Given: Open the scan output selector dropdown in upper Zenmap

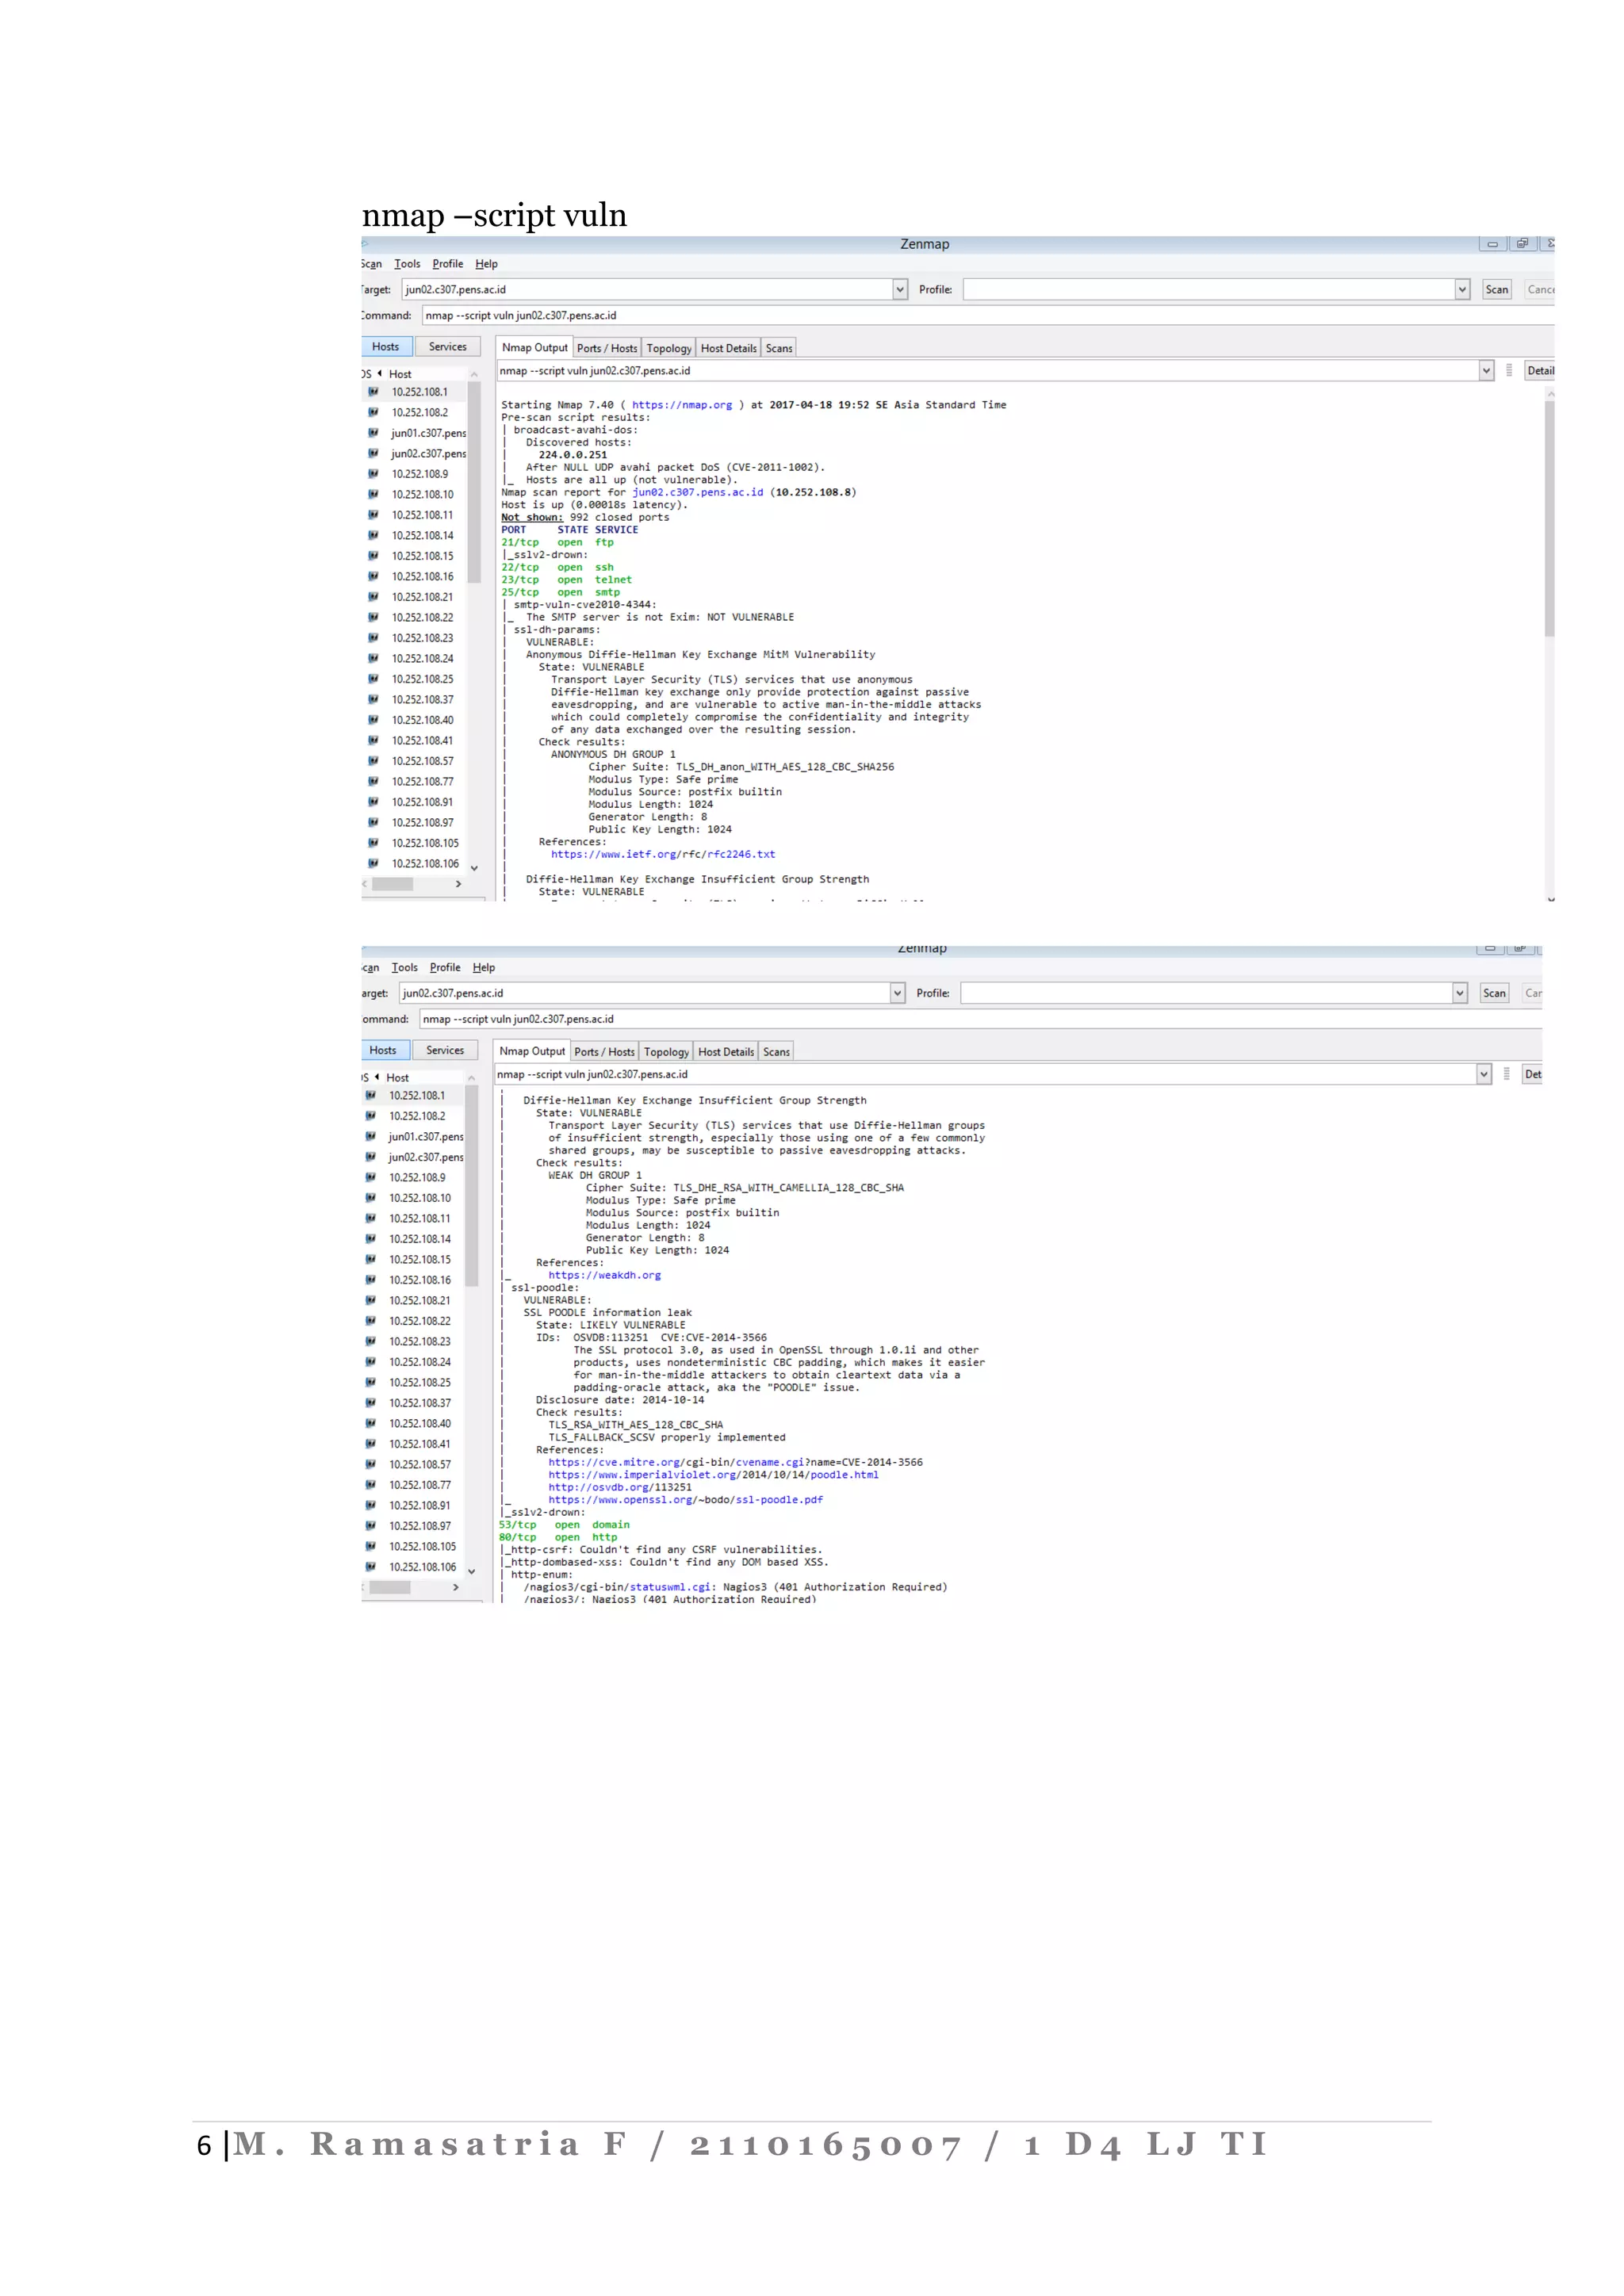Looking at the screenshot, I should [1486, 371].
